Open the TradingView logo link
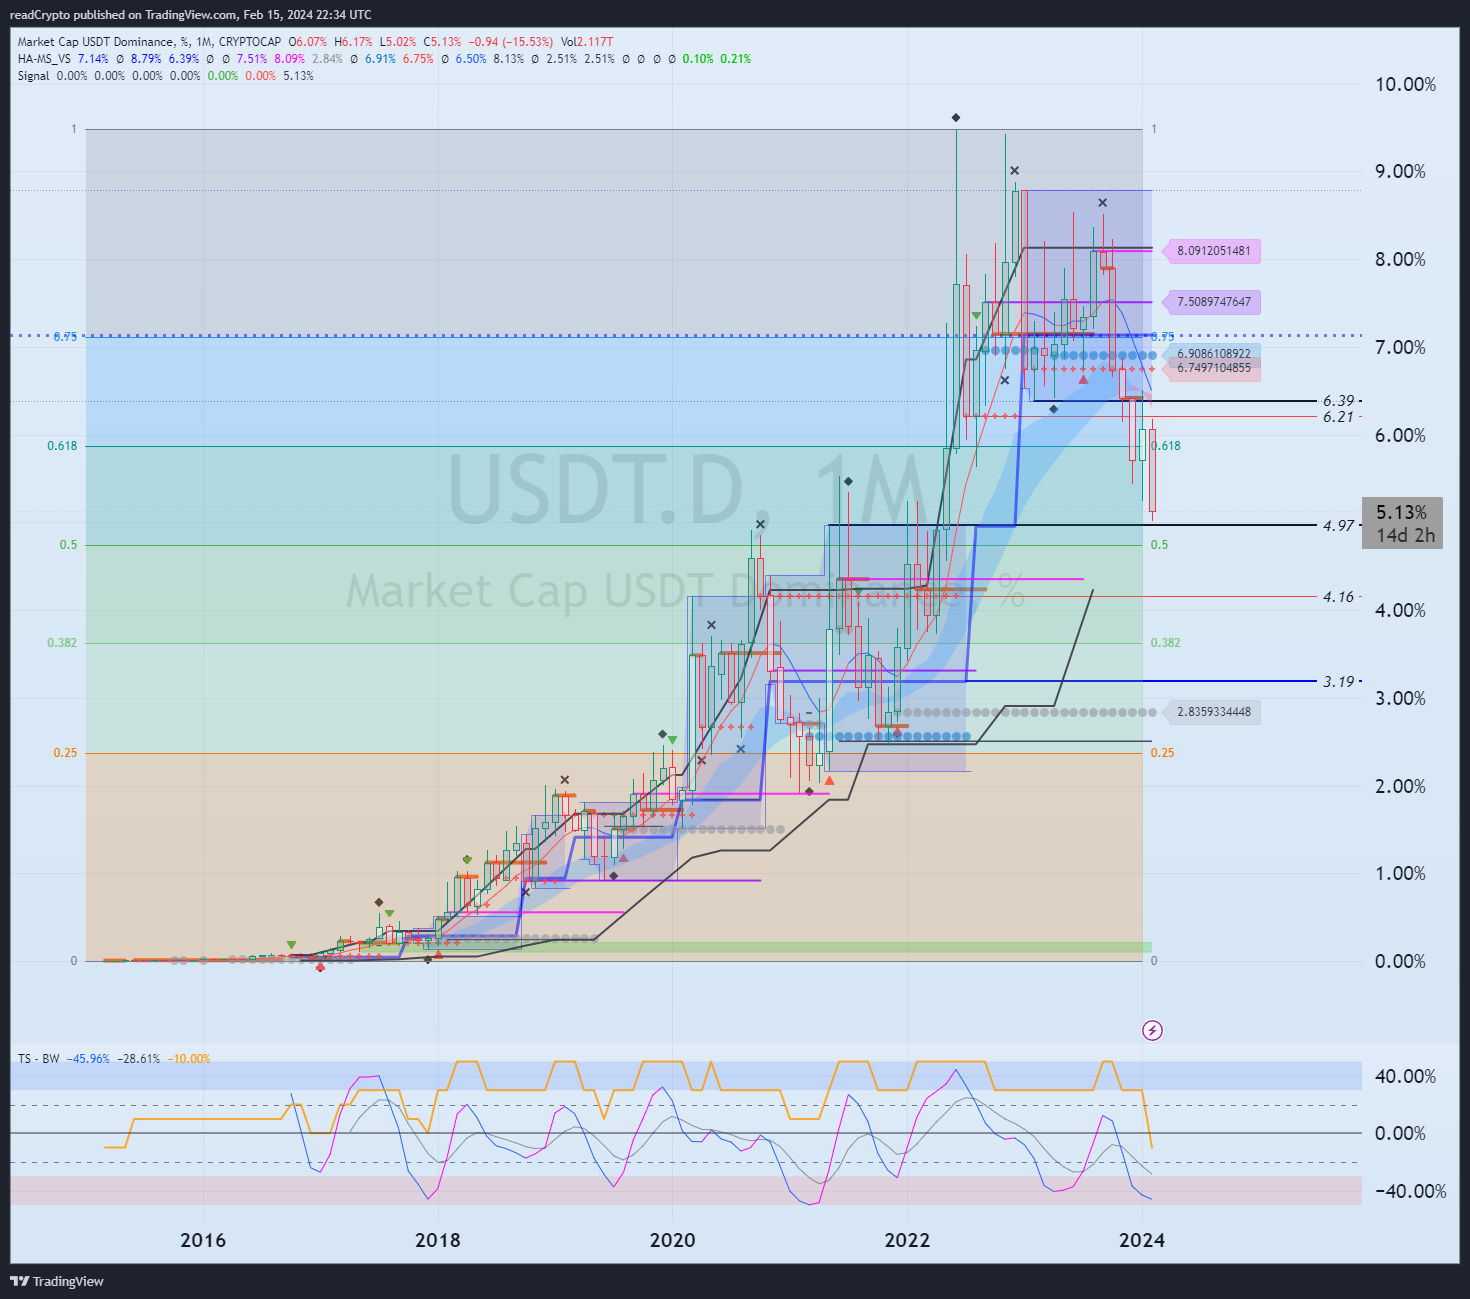The image size is (1470, 1299). point(57,1281)
